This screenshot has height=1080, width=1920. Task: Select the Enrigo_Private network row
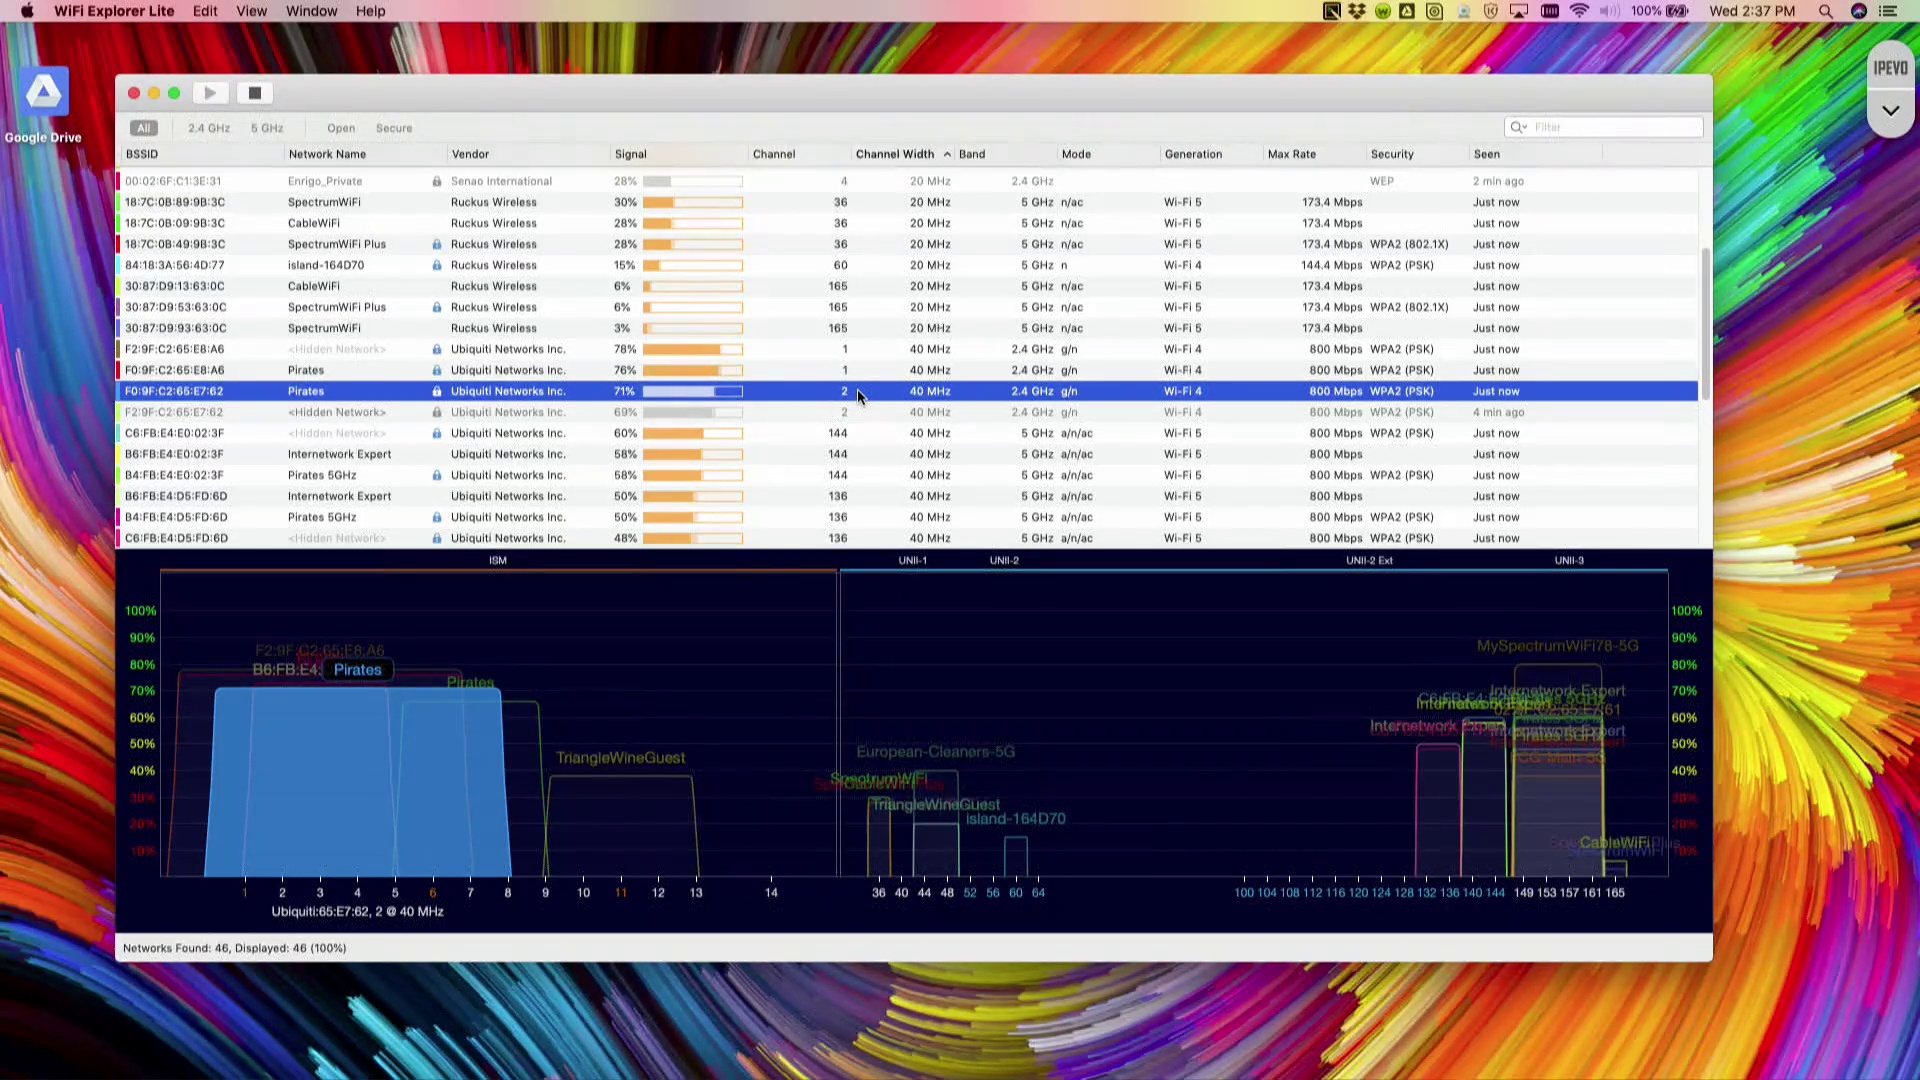[x=908, y=181]
